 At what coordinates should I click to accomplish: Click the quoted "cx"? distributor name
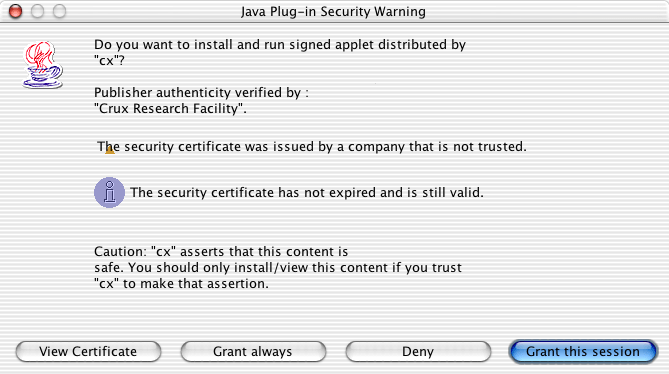(x=109, y=61)
